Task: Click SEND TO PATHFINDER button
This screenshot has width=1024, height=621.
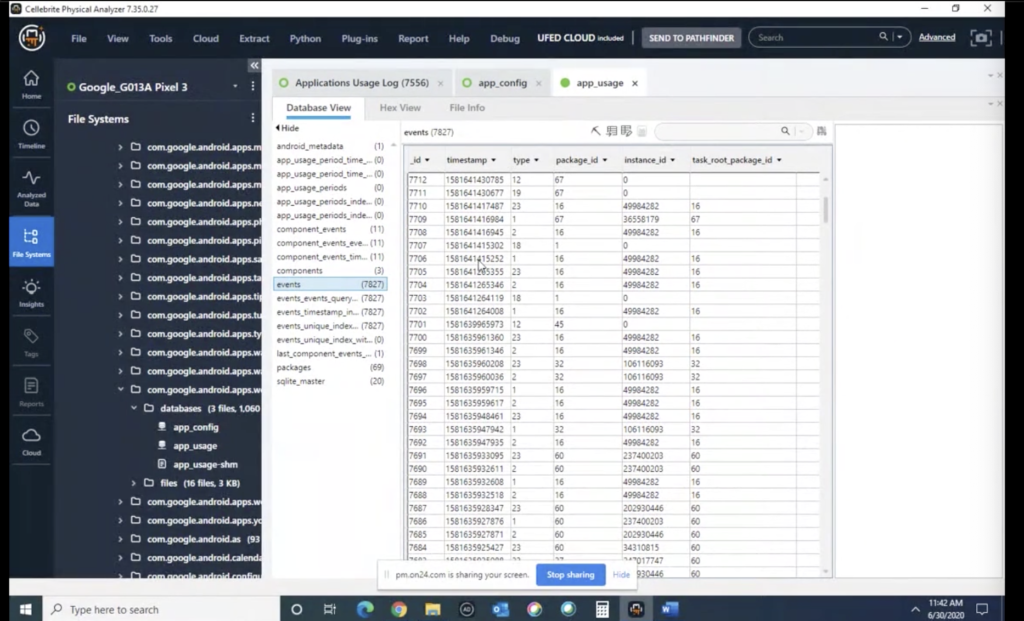Action: coord(691,38)
